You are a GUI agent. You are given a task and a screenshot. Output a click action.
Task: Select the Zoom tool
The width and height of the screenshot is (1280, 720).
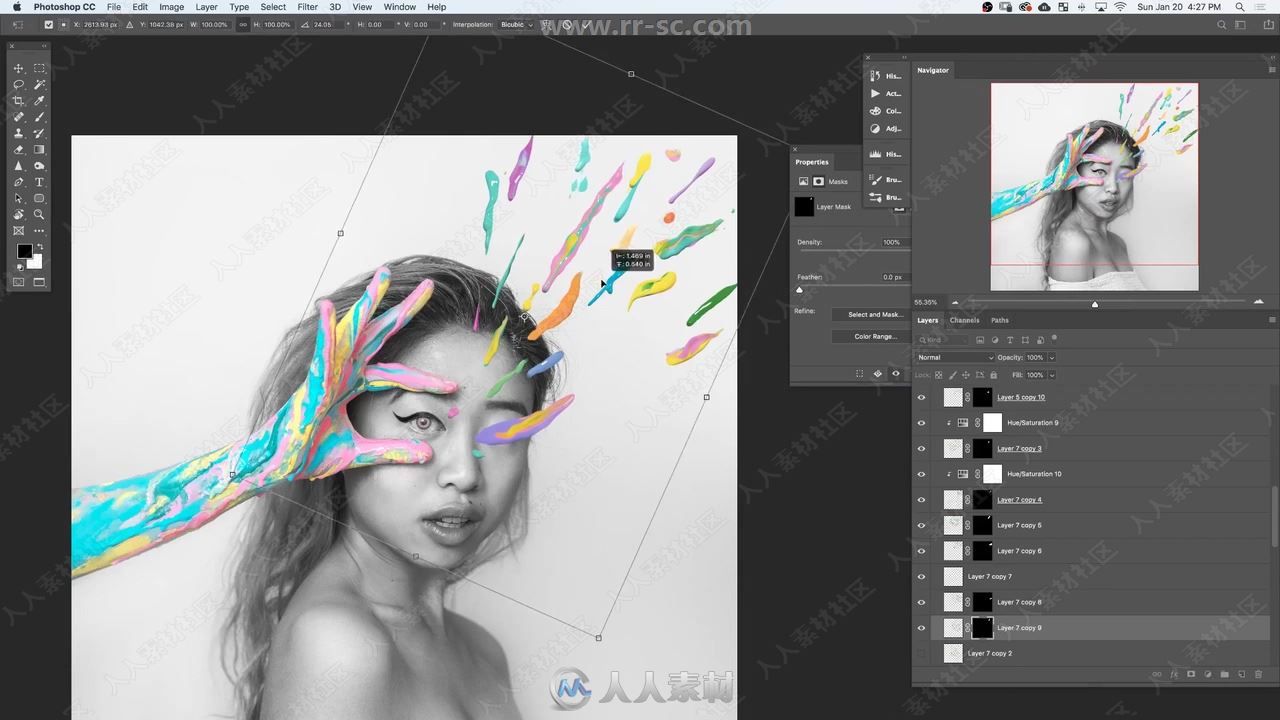(x=40, y=214)
